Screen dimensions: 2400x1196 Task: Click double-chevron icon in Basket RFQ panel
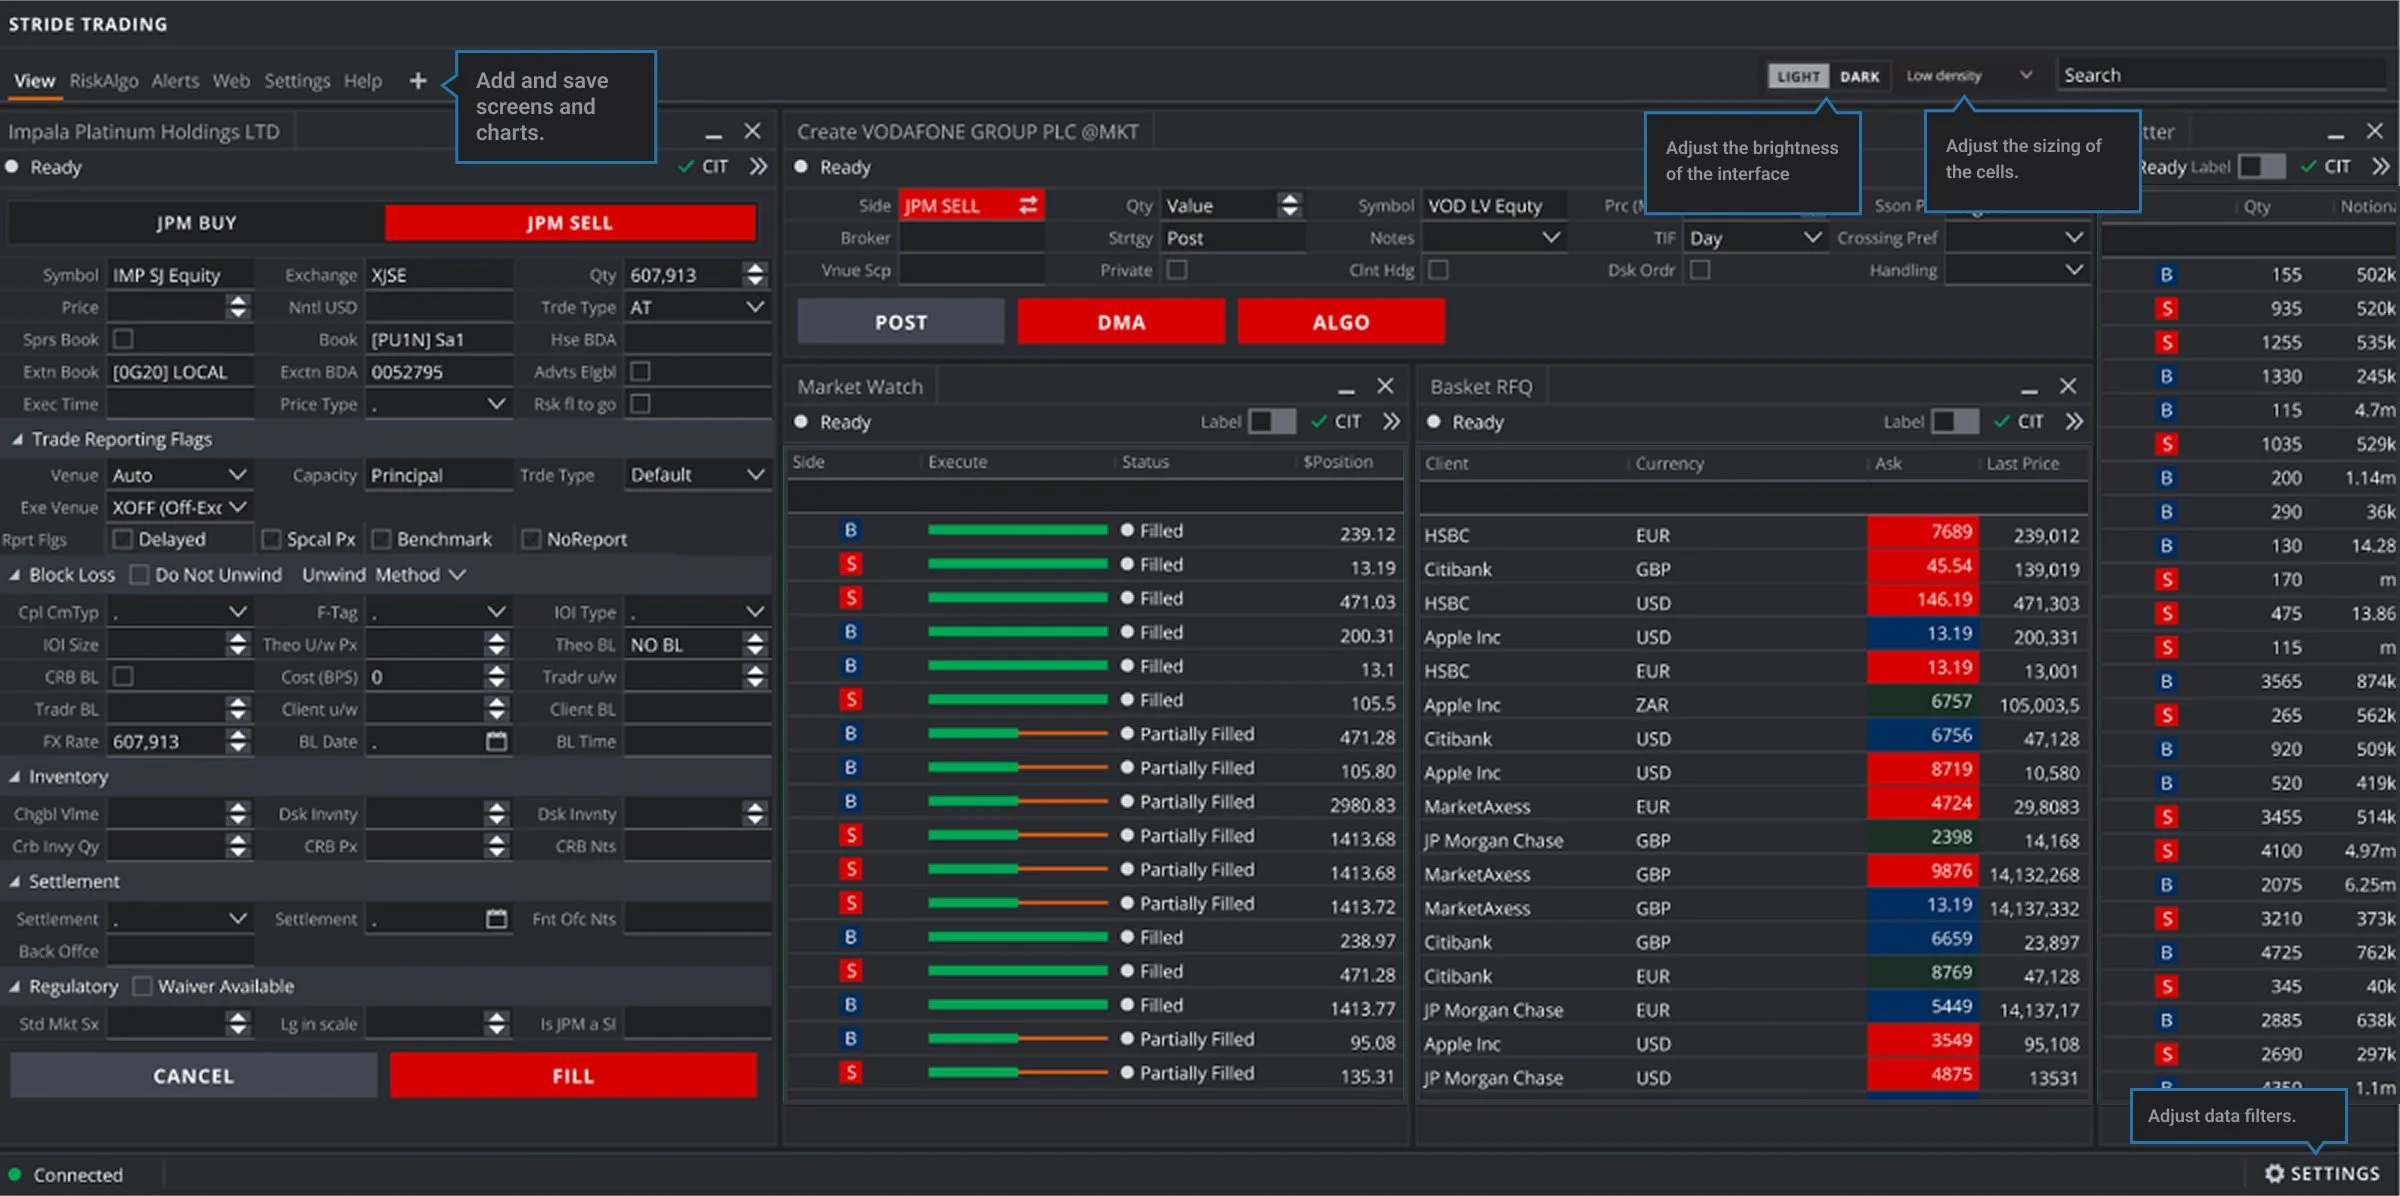[x=2074, y=421]
